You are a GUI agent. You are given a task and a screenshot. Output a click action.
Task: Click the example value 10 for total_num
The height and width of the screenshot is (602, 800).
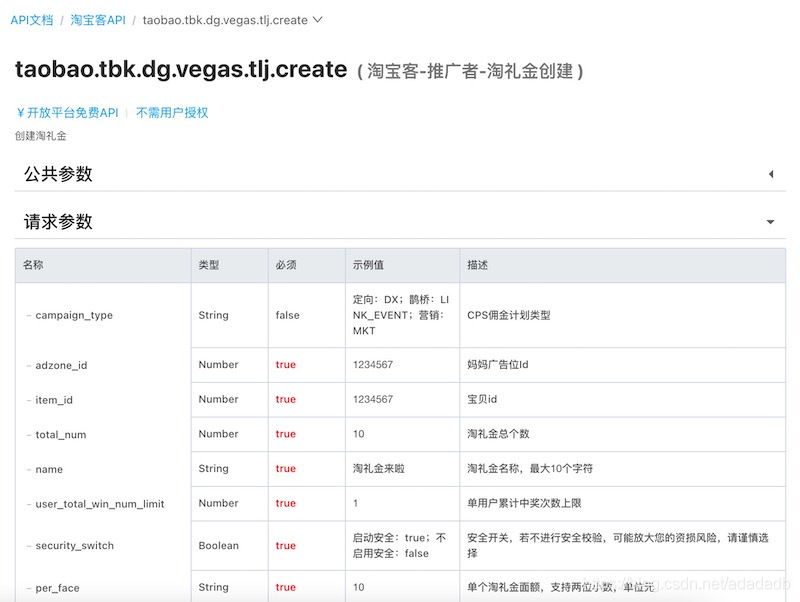coord(359,434)
